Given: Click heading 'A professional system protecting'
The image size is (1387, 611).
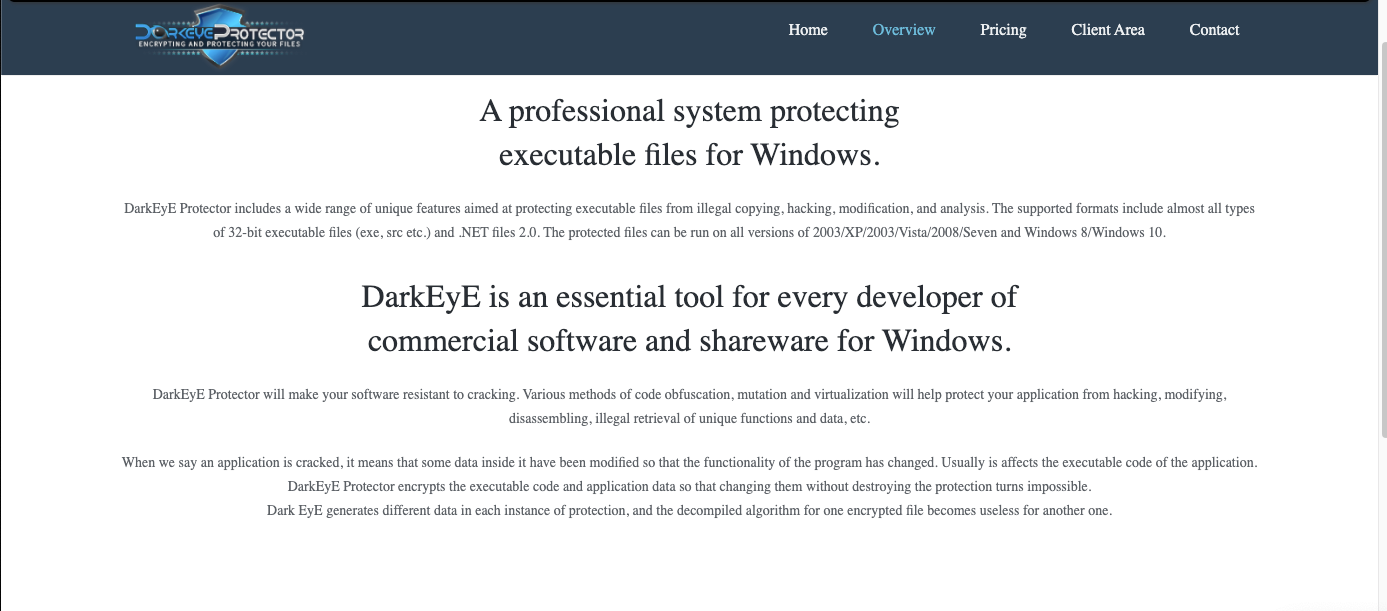Looking at the screenshot, I should [x=689, y=111].
